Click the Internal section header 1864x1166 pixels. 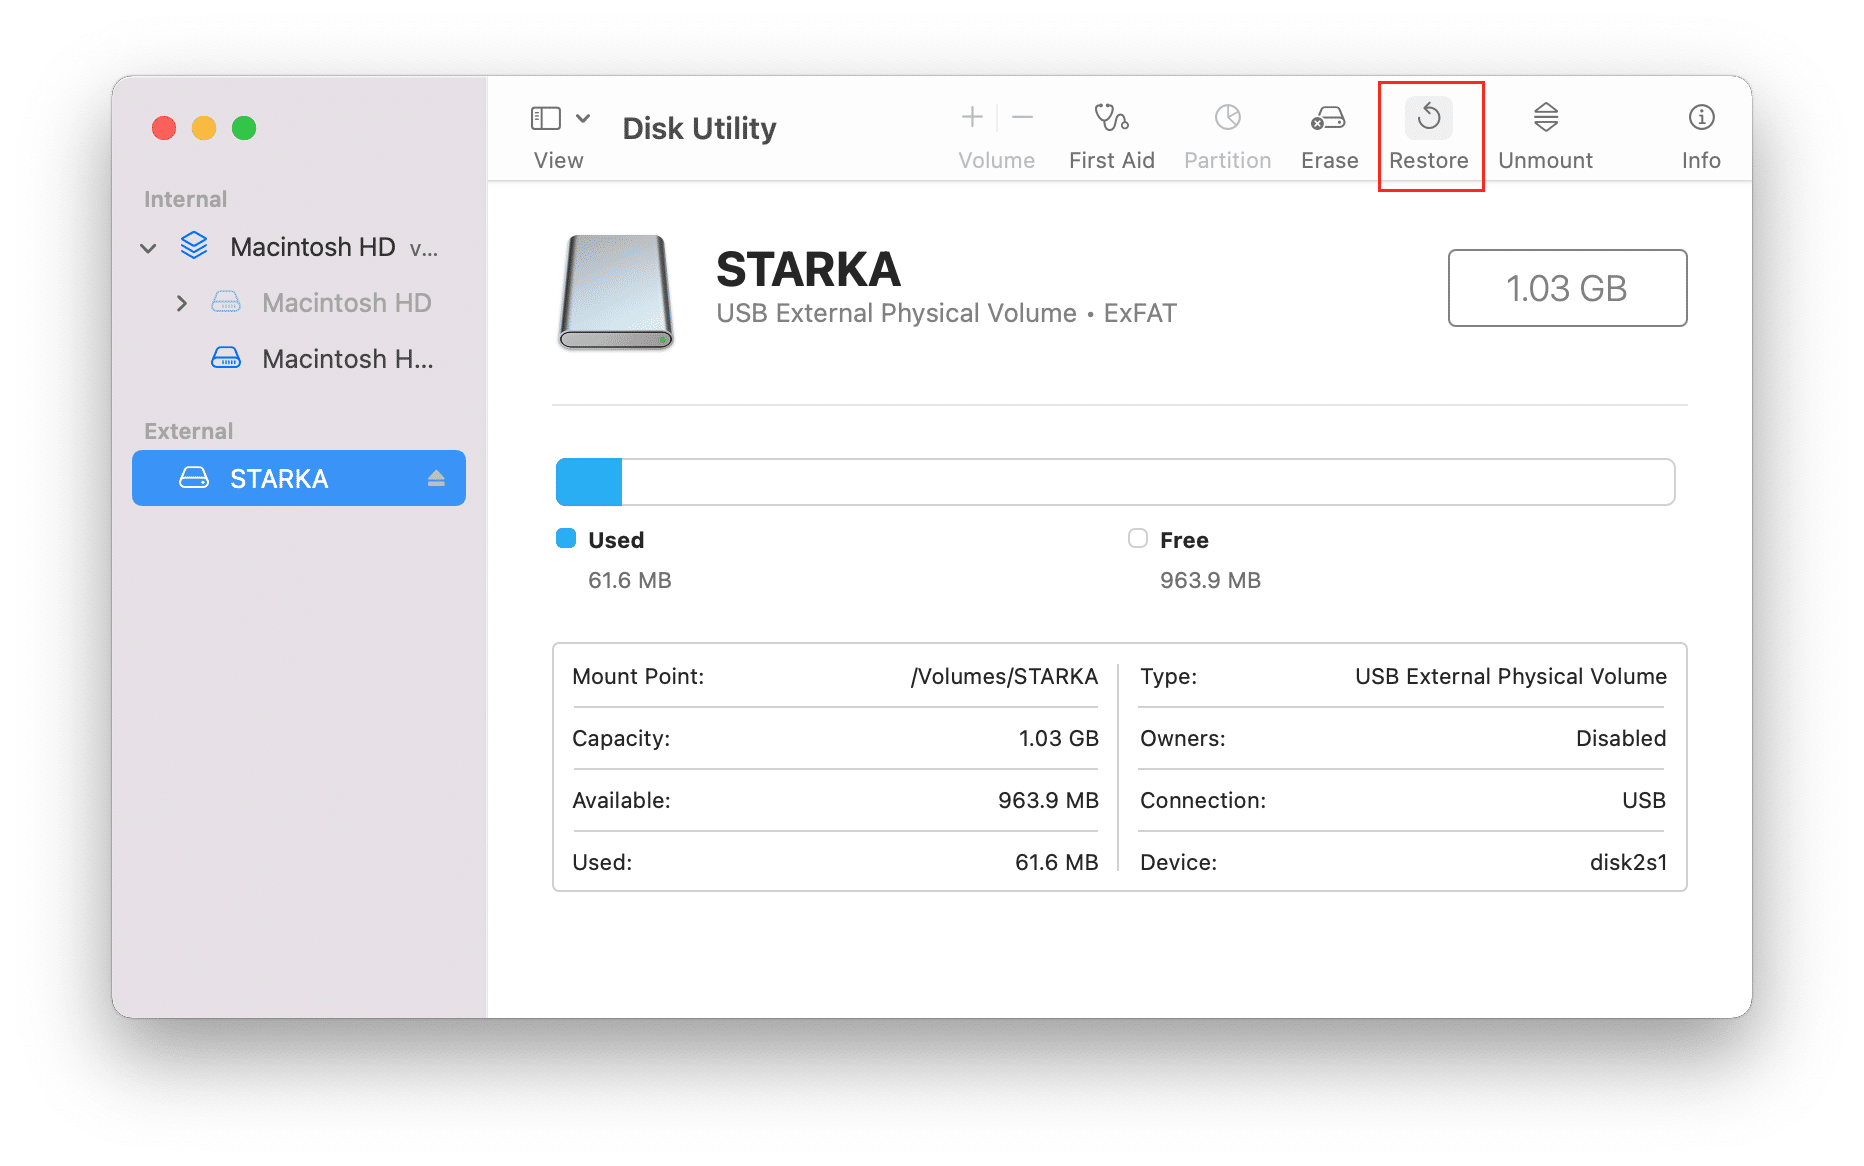point(186,199)
